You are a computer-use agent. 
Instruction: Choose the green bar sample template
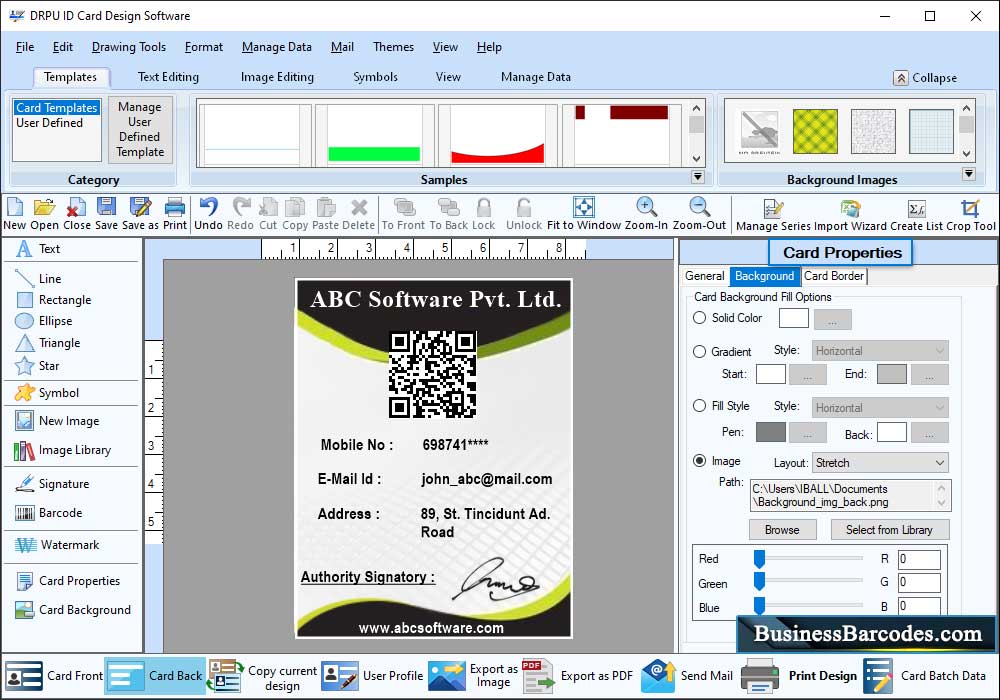point(374,135)
